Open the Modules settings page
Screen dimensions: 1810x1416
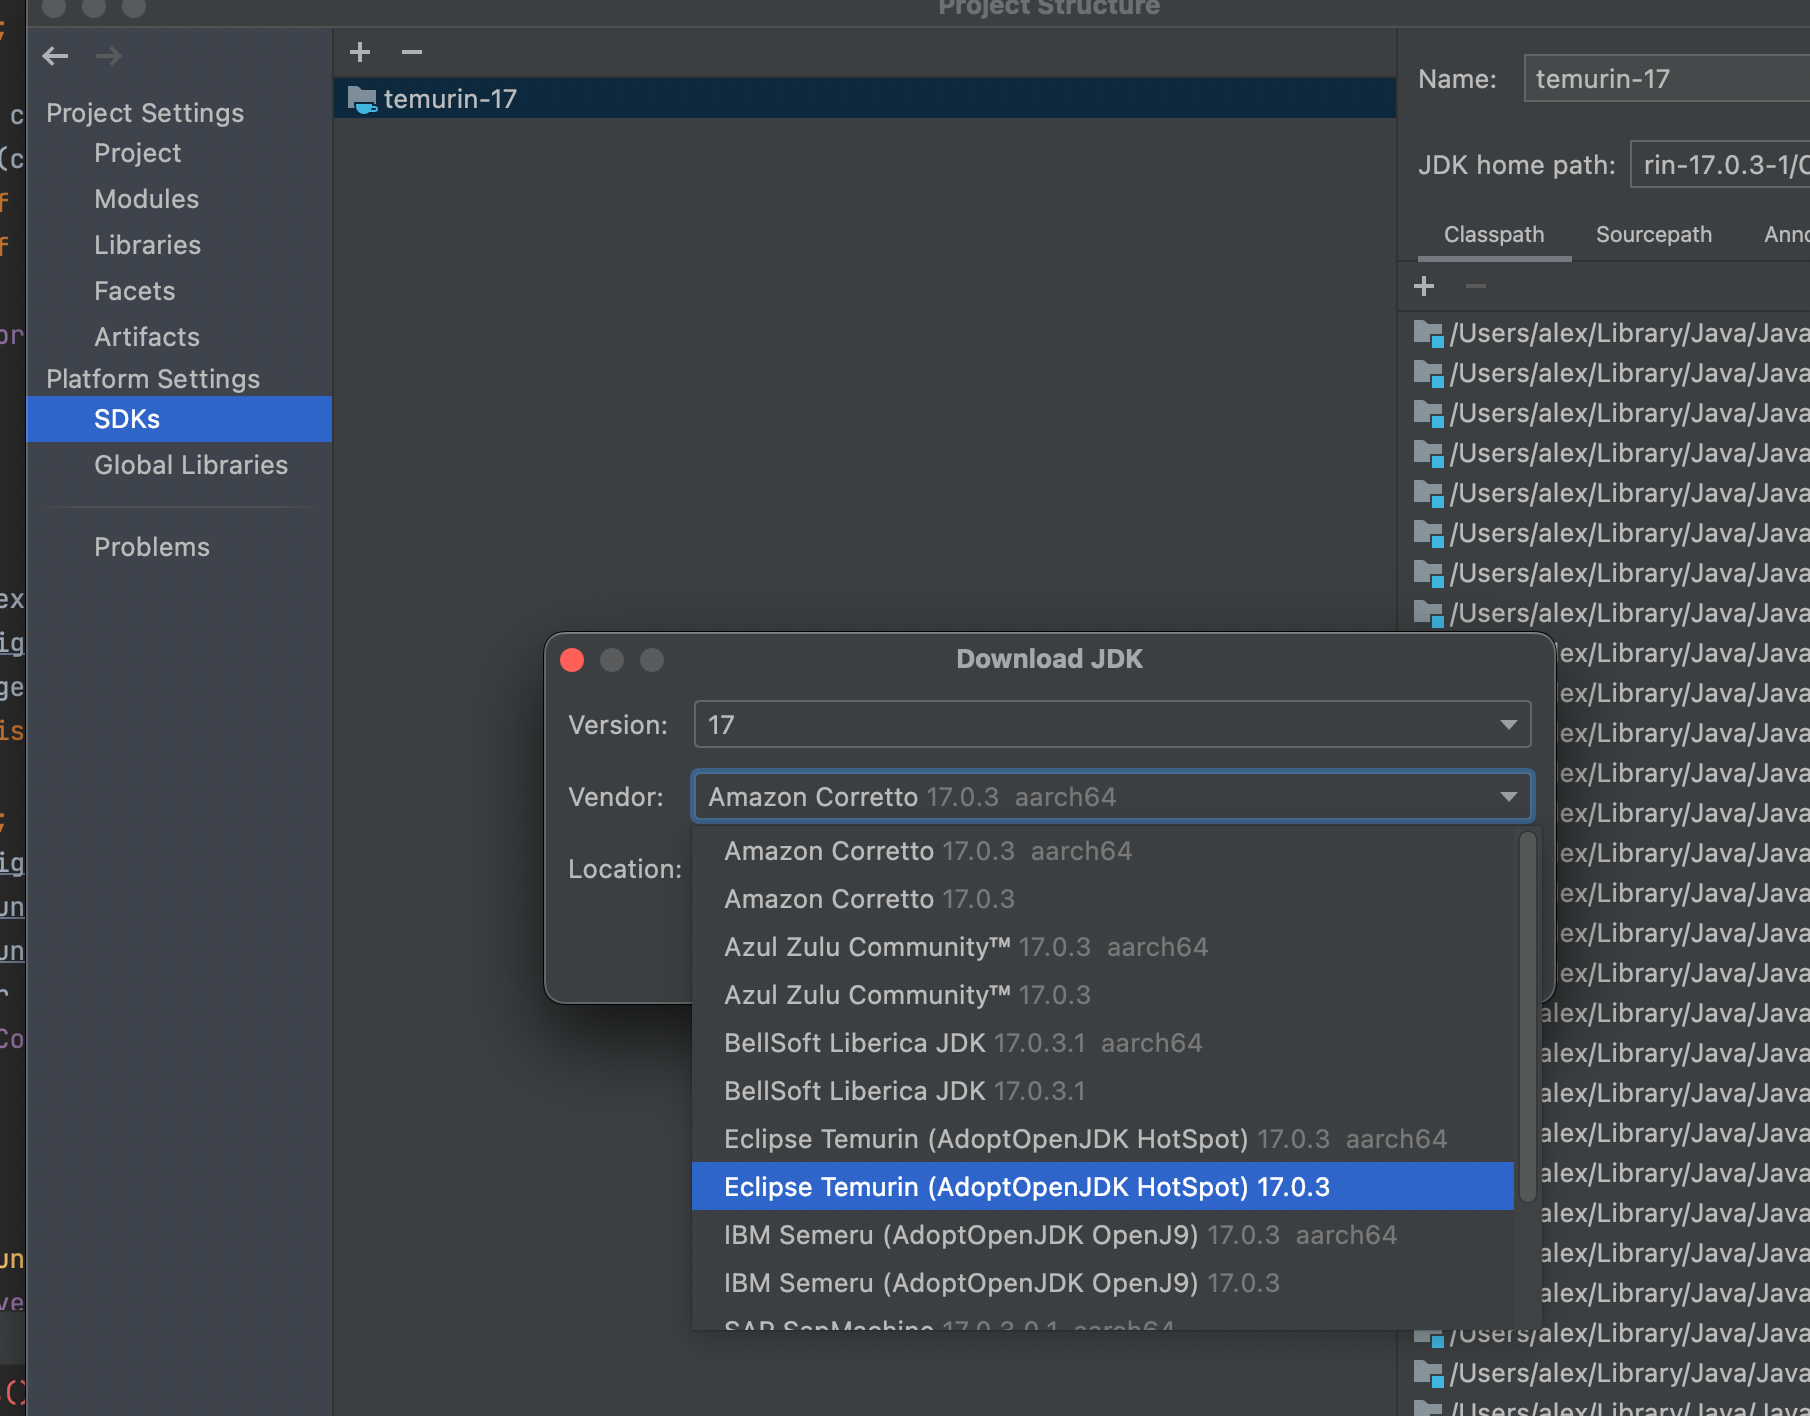(x=147, y=199)
